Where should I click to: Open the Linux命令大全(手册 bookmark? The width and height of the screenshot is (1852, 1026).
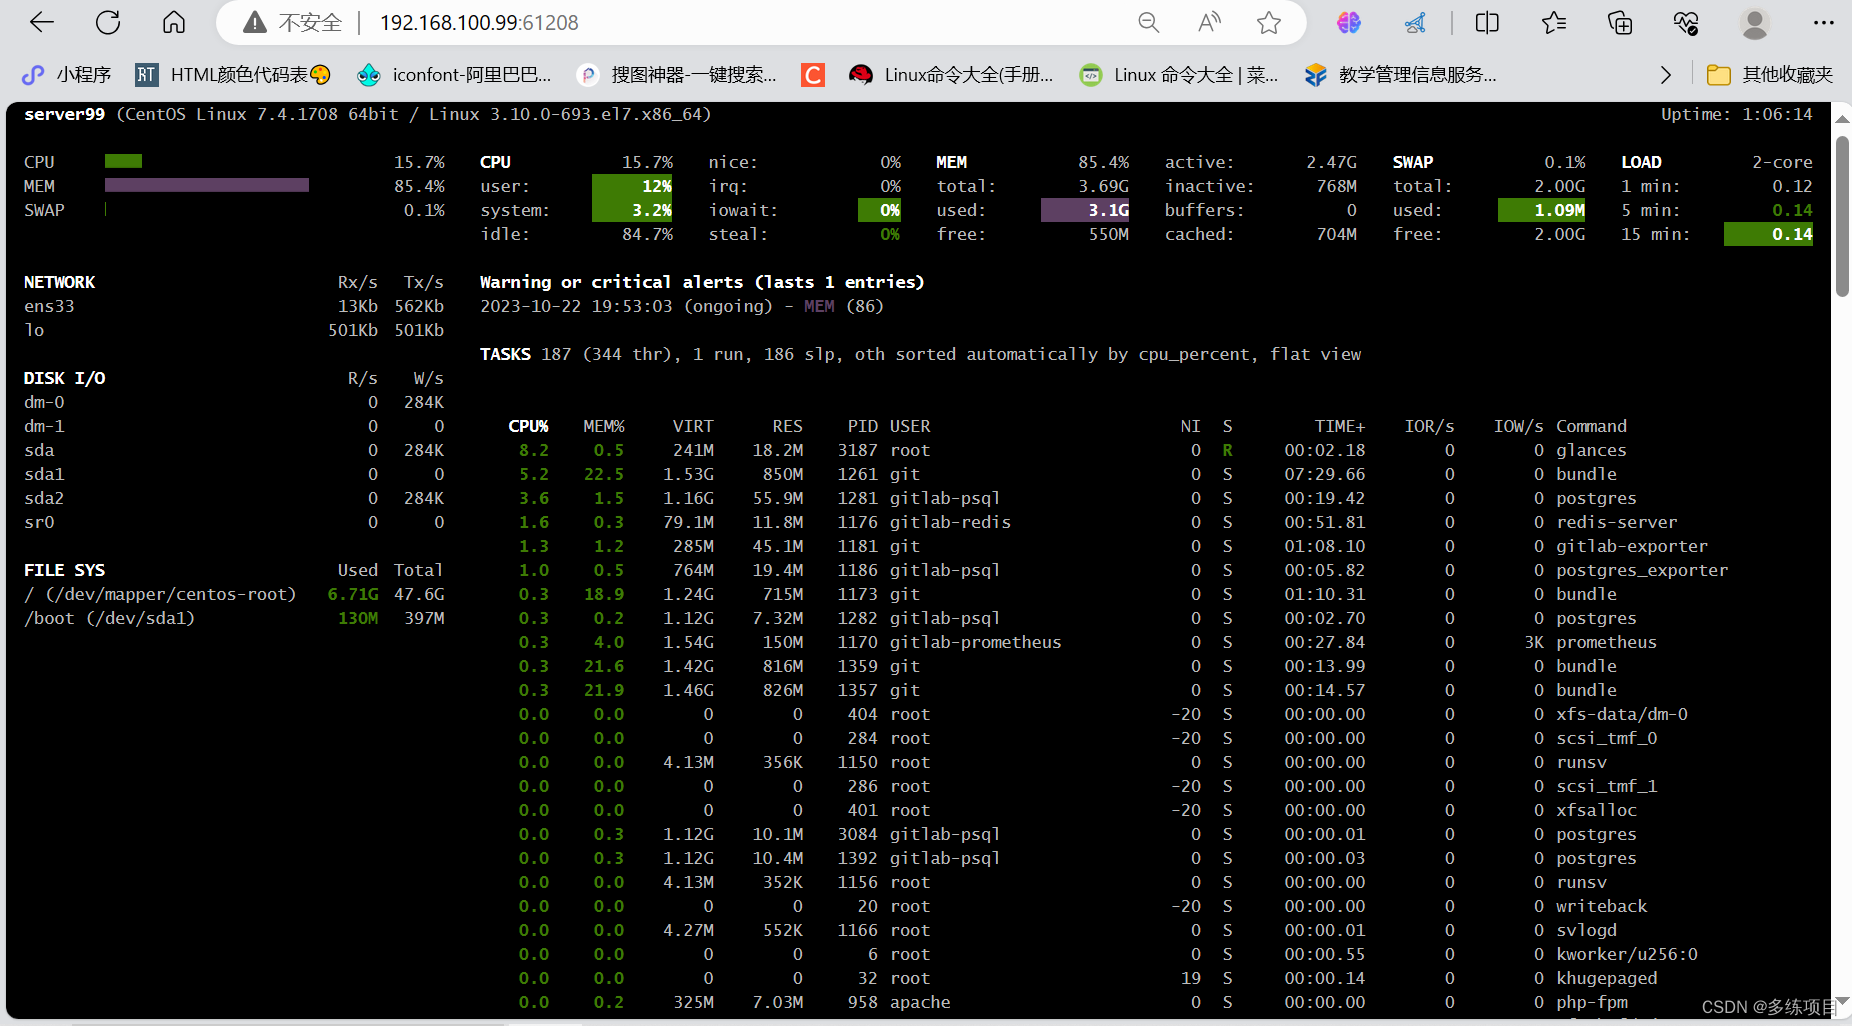tap(951, 75)
